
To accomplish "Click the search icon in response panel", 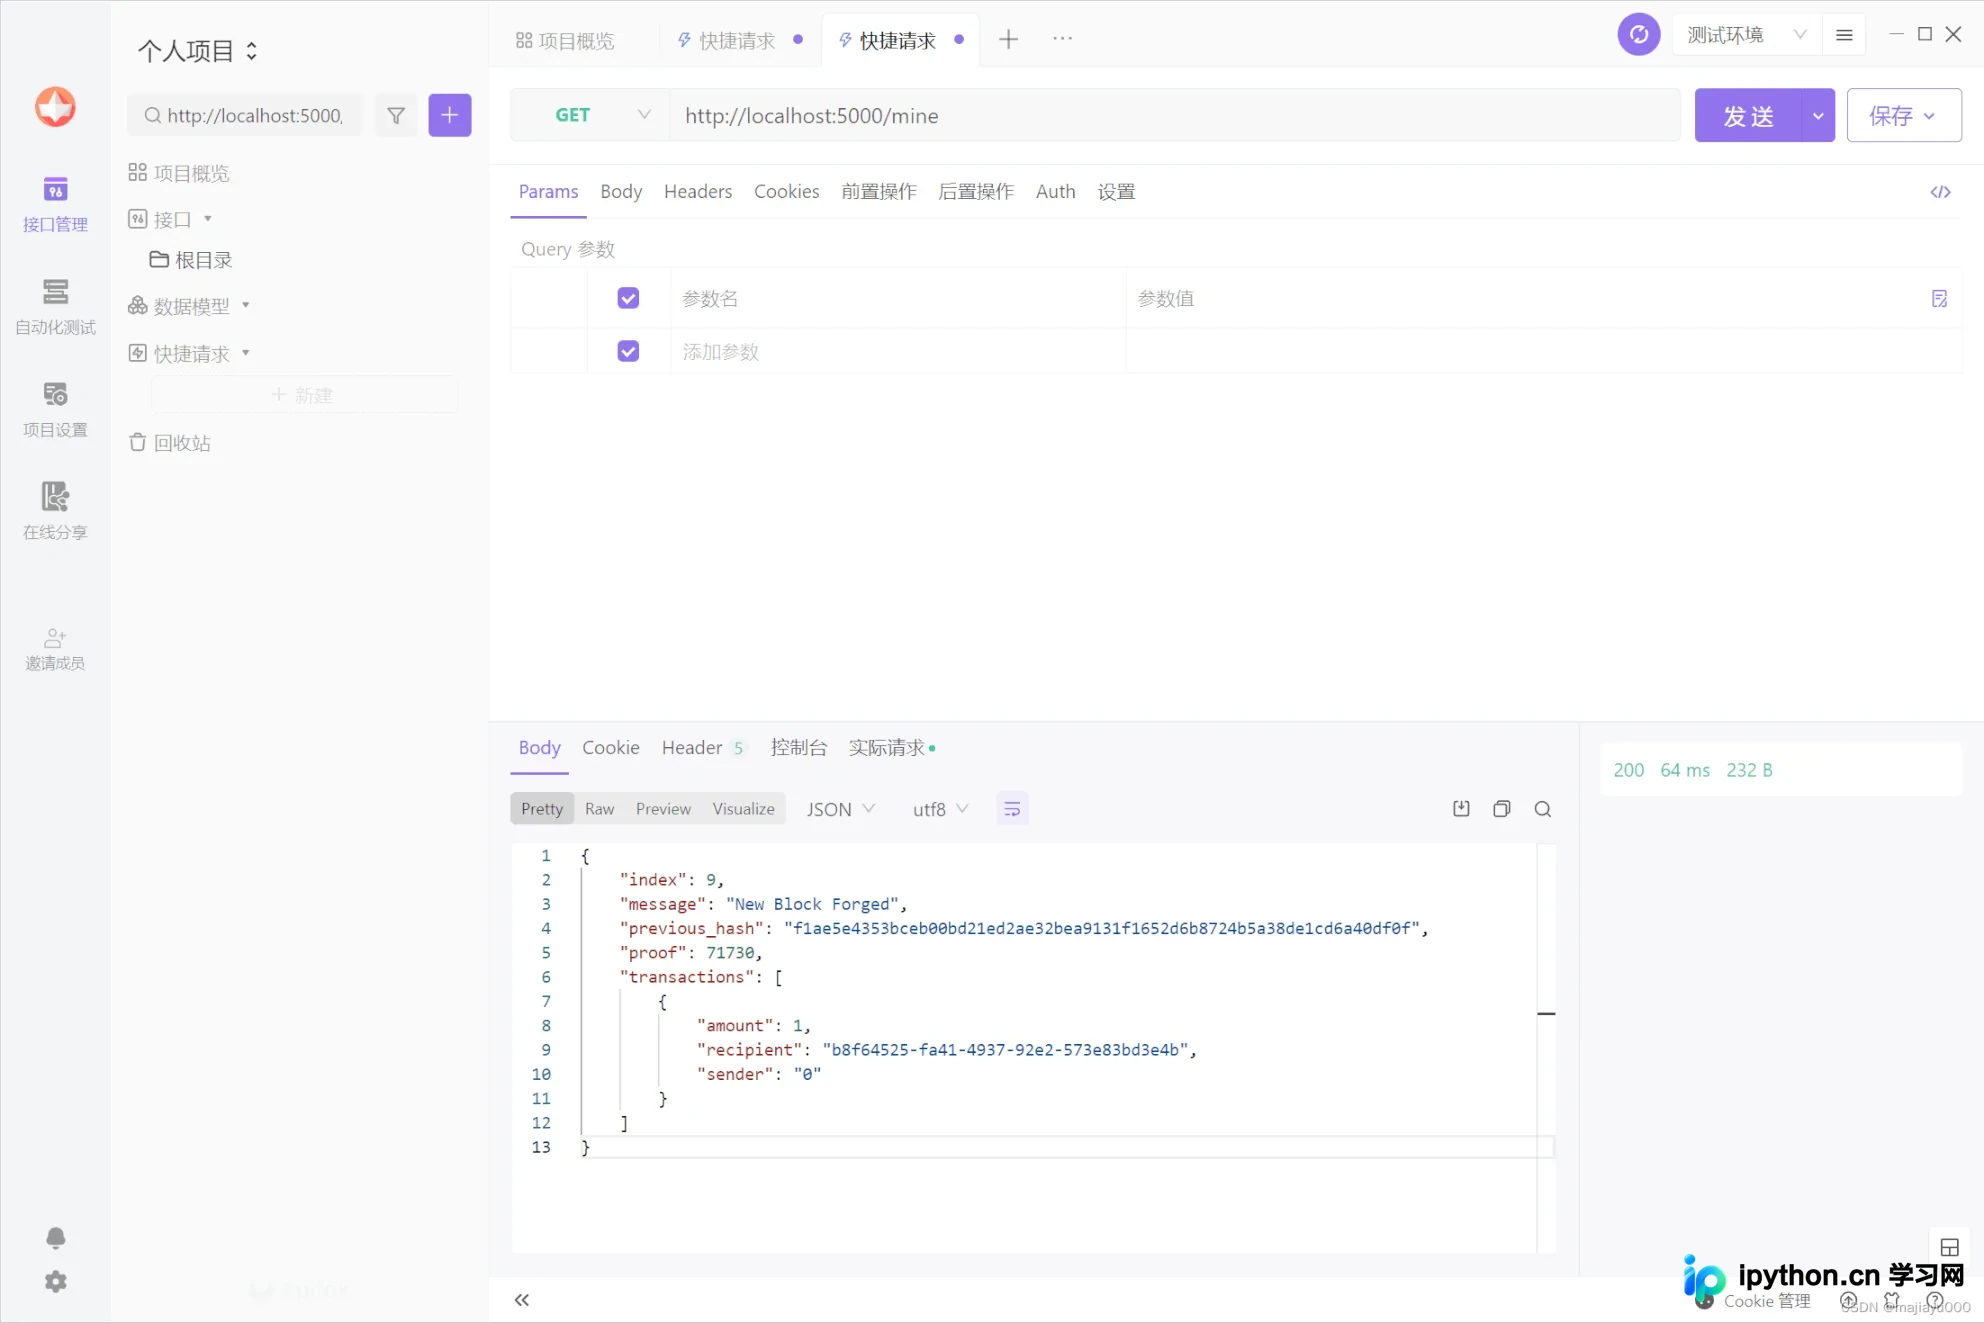I will click(1543, 809).
